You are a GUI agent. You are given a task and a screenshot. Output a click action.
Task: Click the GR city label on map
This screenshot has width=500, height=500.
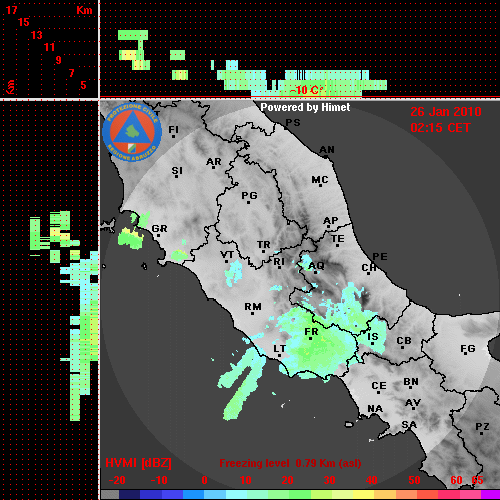(x=159, y=229)
